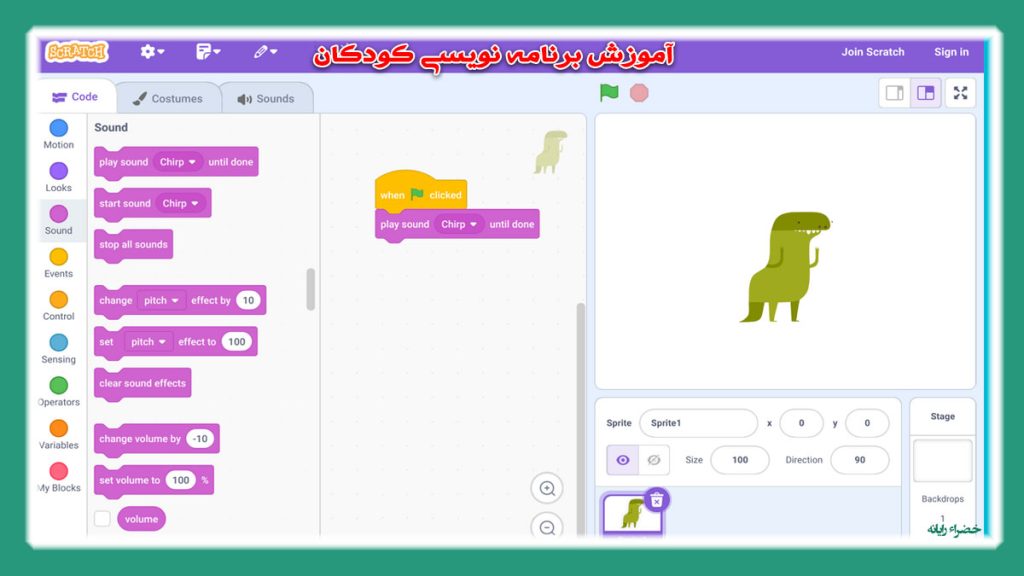Select the Control block category
The image size is (1024, 576).
coord(59,306)
